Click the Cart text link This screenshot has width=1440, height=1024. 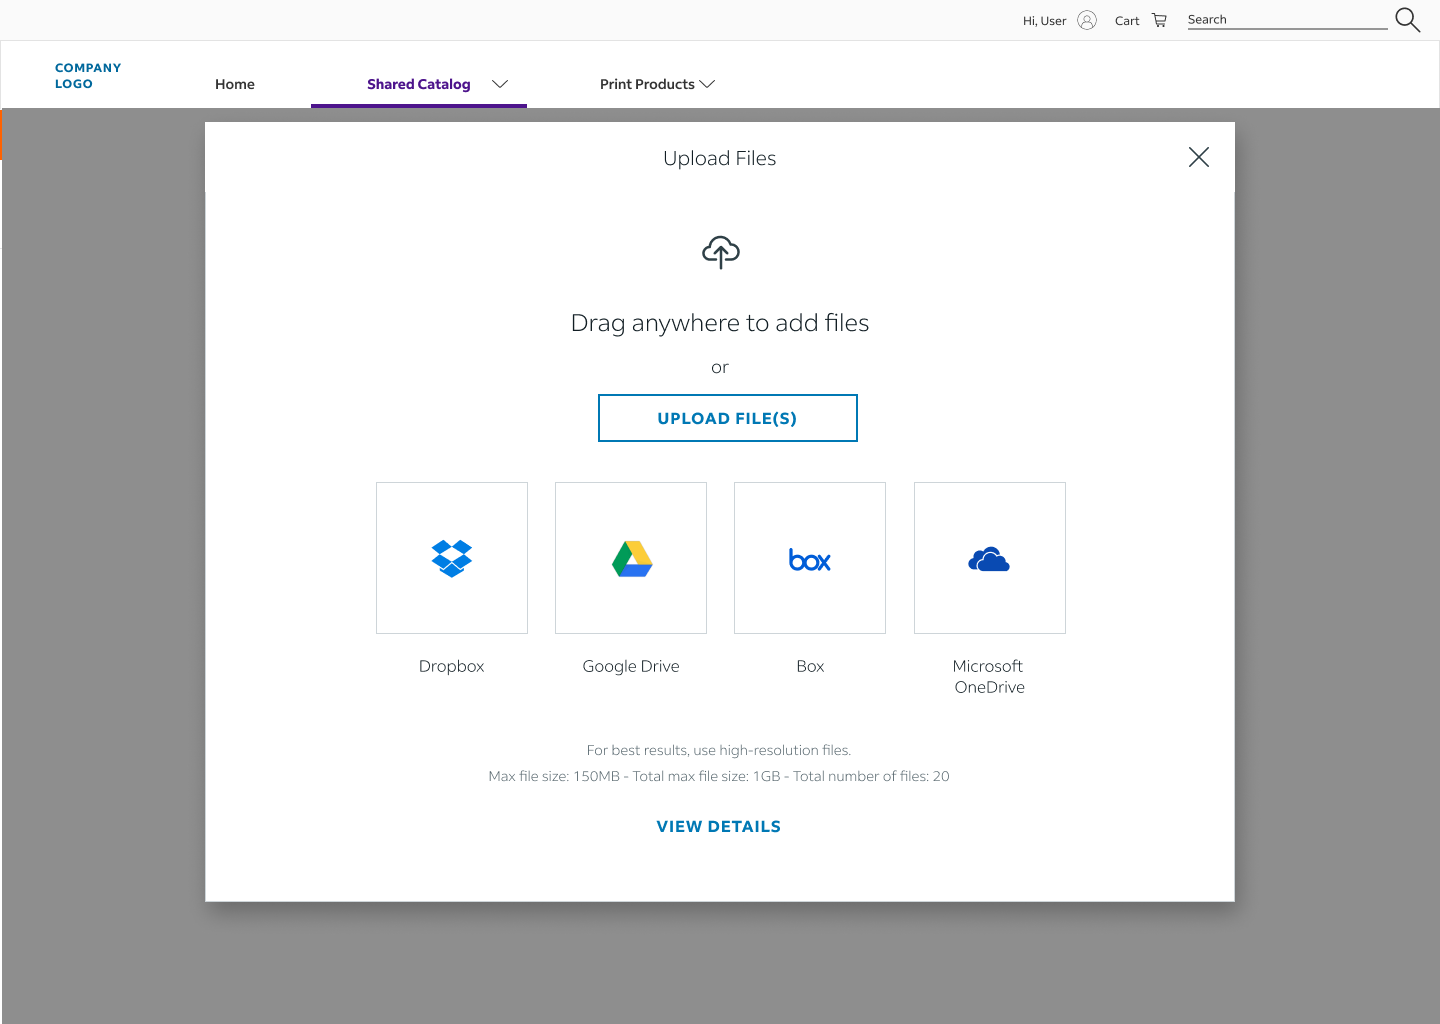(1127, 20)
